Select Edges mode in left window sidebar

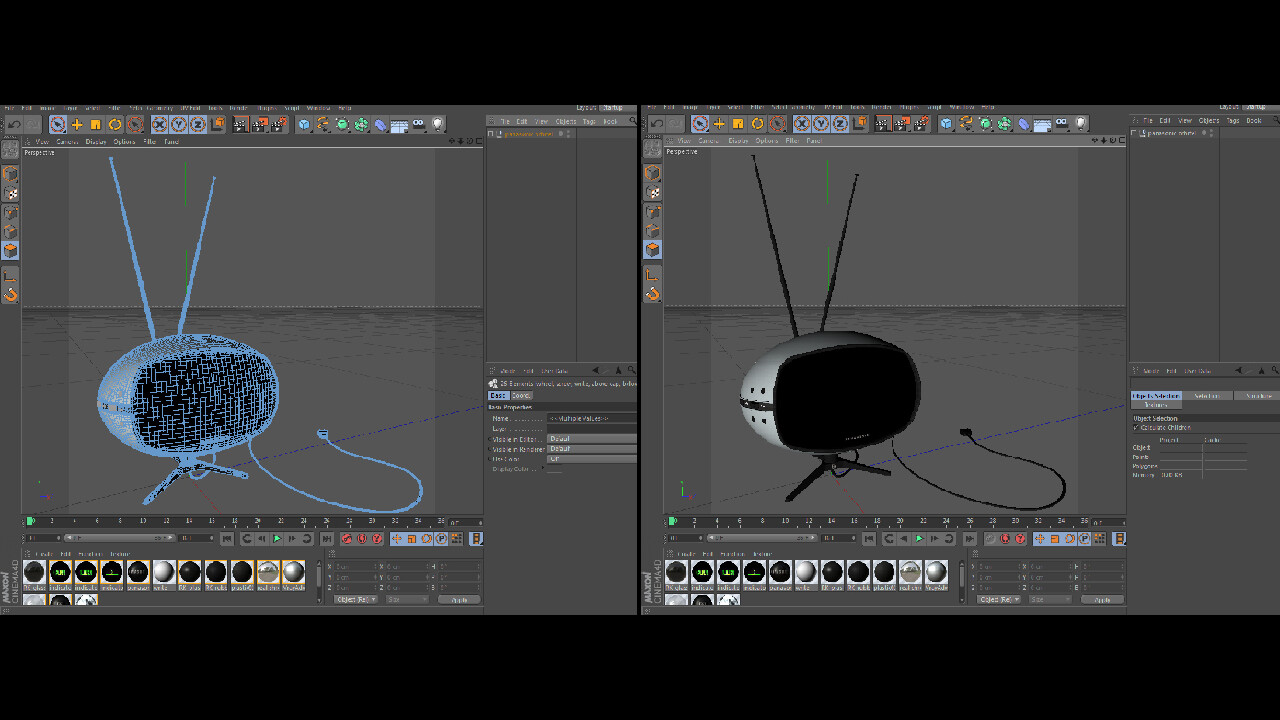[x=10, y=231]
